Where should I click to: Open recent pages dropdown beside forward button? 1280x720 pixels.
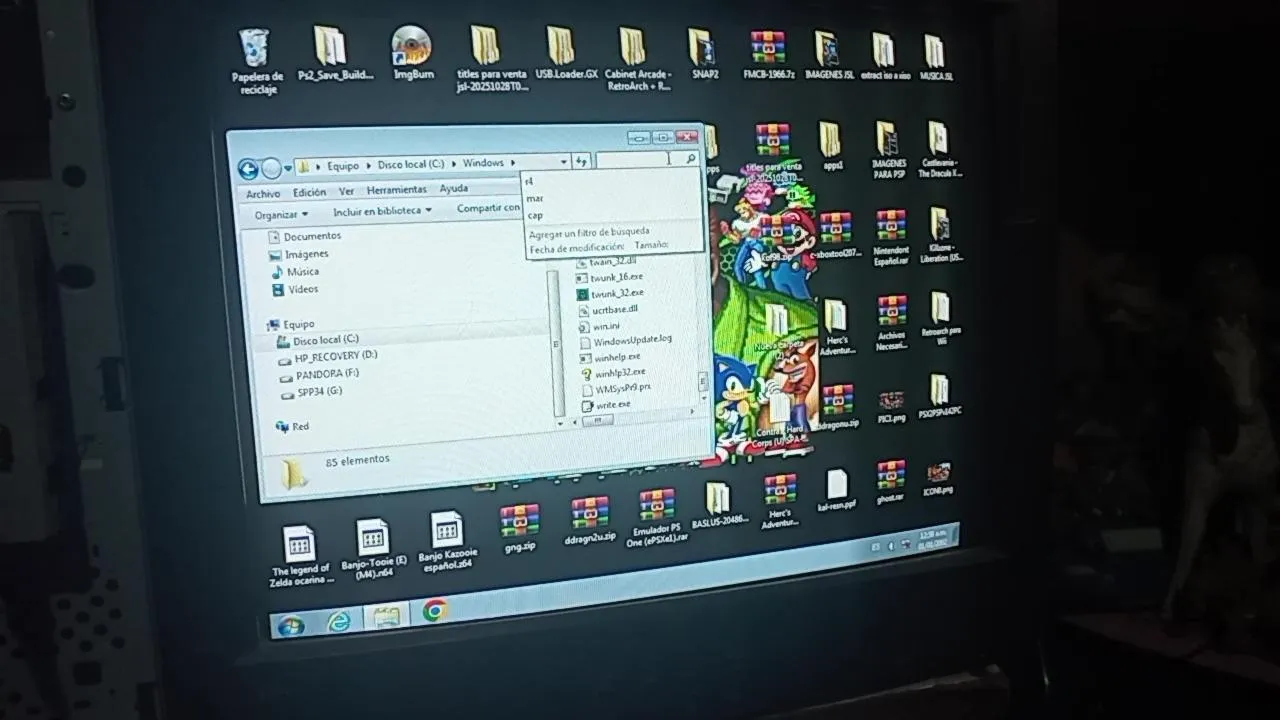coord(288,168)
